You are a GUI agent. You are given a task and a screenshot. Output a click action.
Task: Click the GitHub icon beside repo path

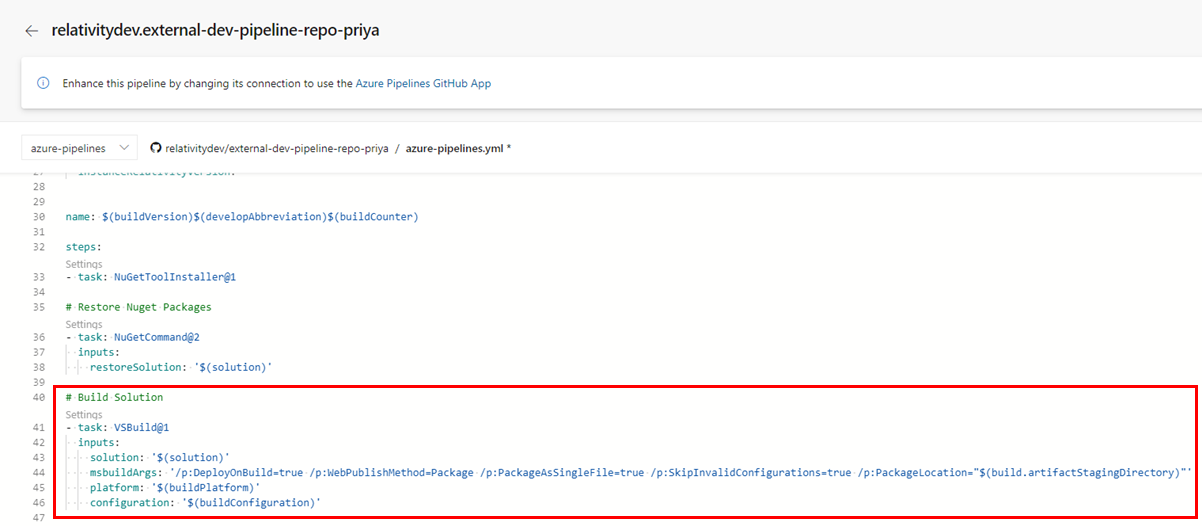pyautogui.click(x=156, y=148)
